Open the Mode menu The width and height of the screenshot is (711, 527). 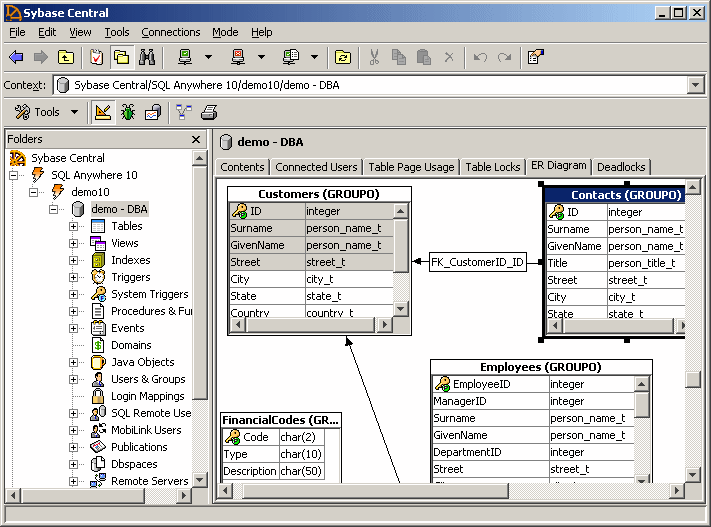click(x=225, y=32)
